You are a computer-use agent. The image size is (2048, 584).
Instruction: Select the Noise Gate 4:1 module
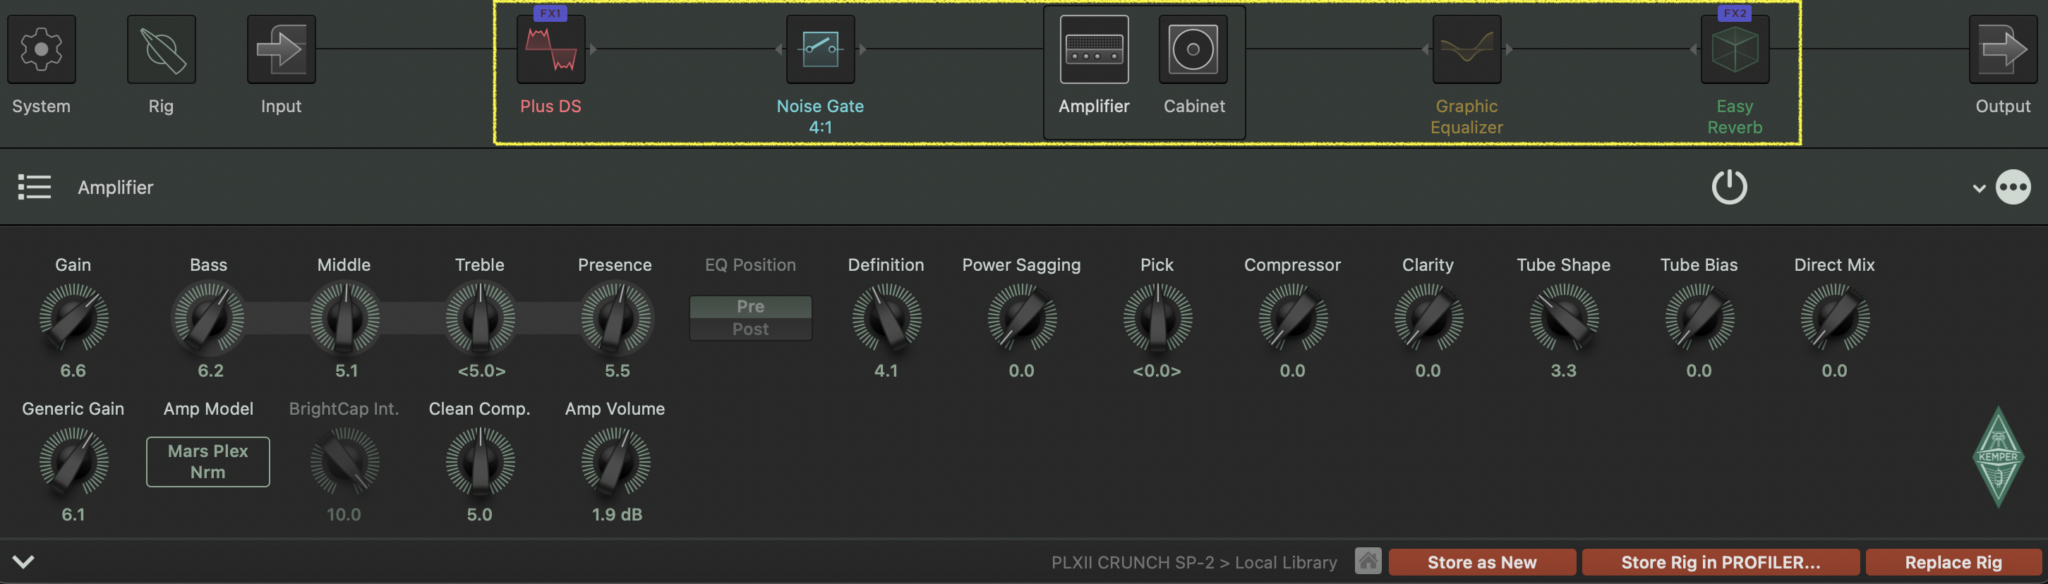[x=820, y=49]
